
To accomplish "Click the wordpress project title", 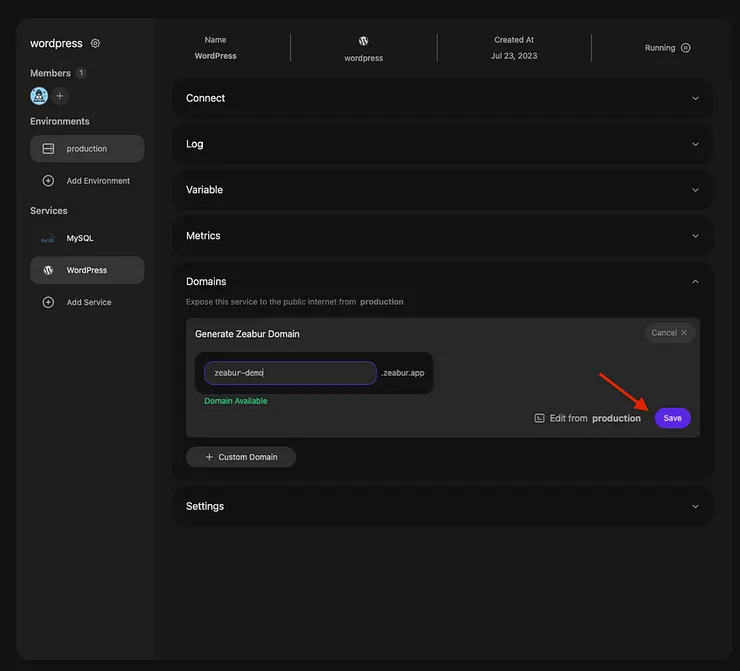I will [56, 43].
